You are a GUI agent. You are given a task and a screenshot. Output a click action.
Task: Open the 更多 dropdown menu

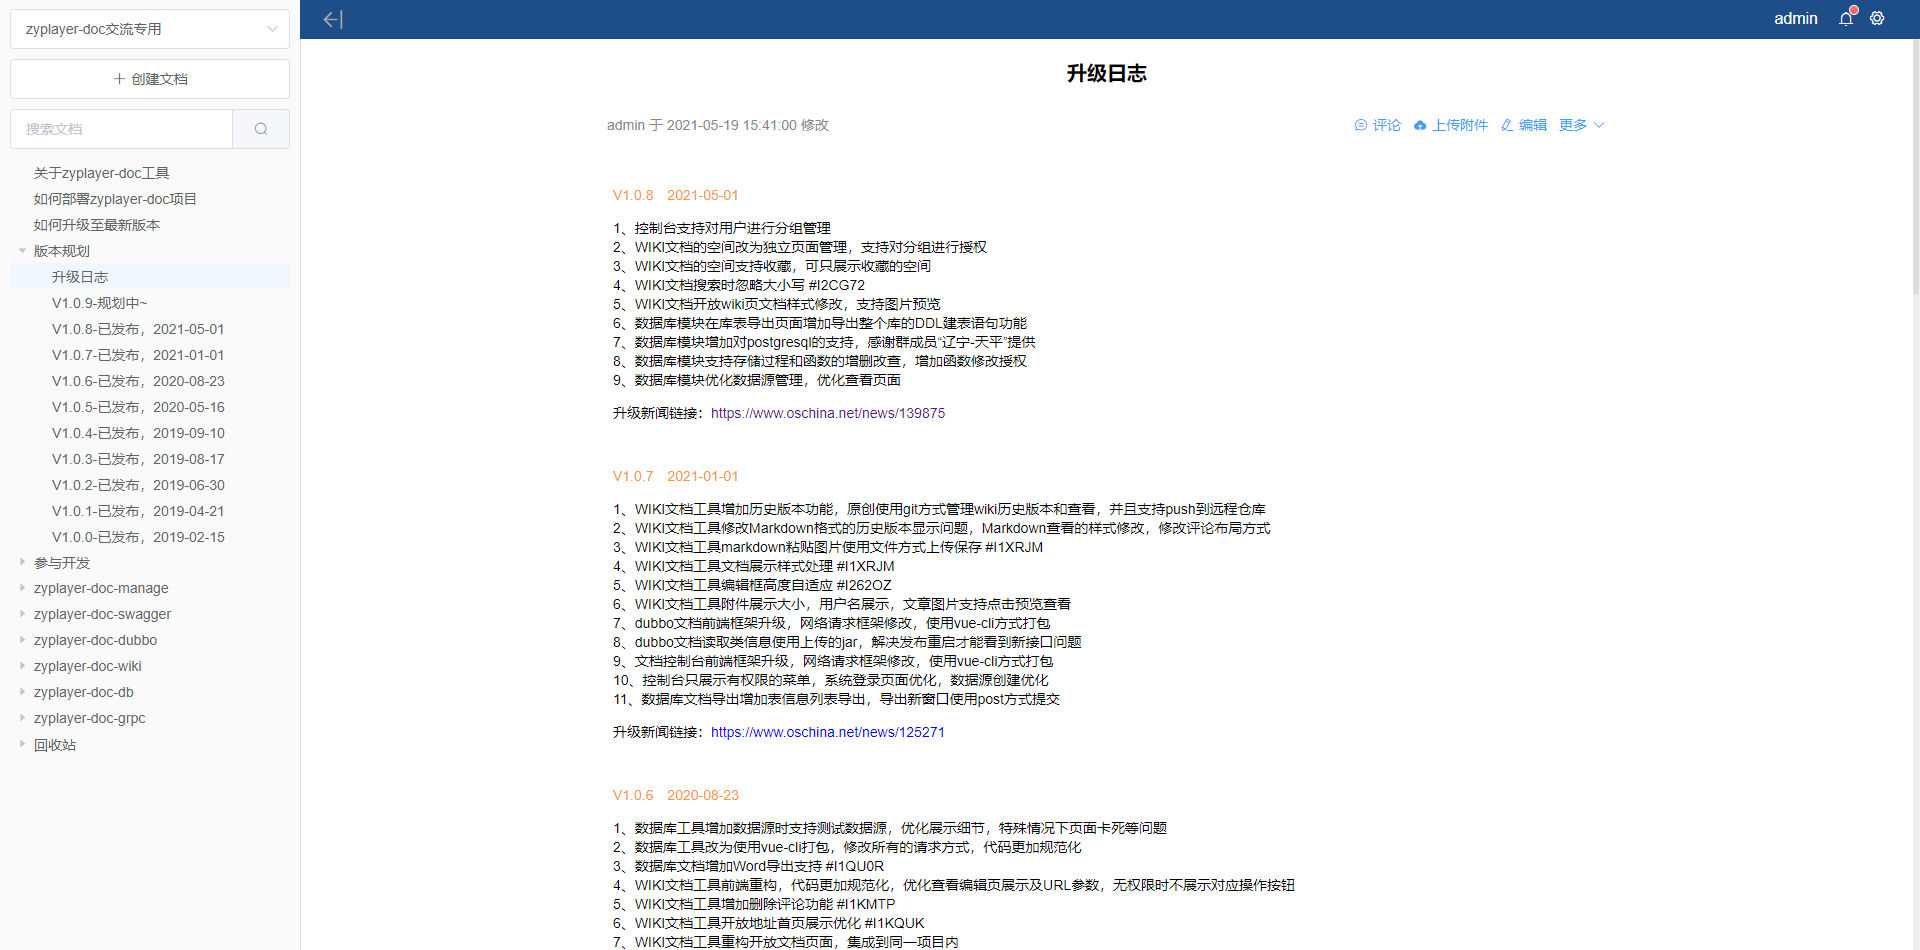(x=1581, y=125)
